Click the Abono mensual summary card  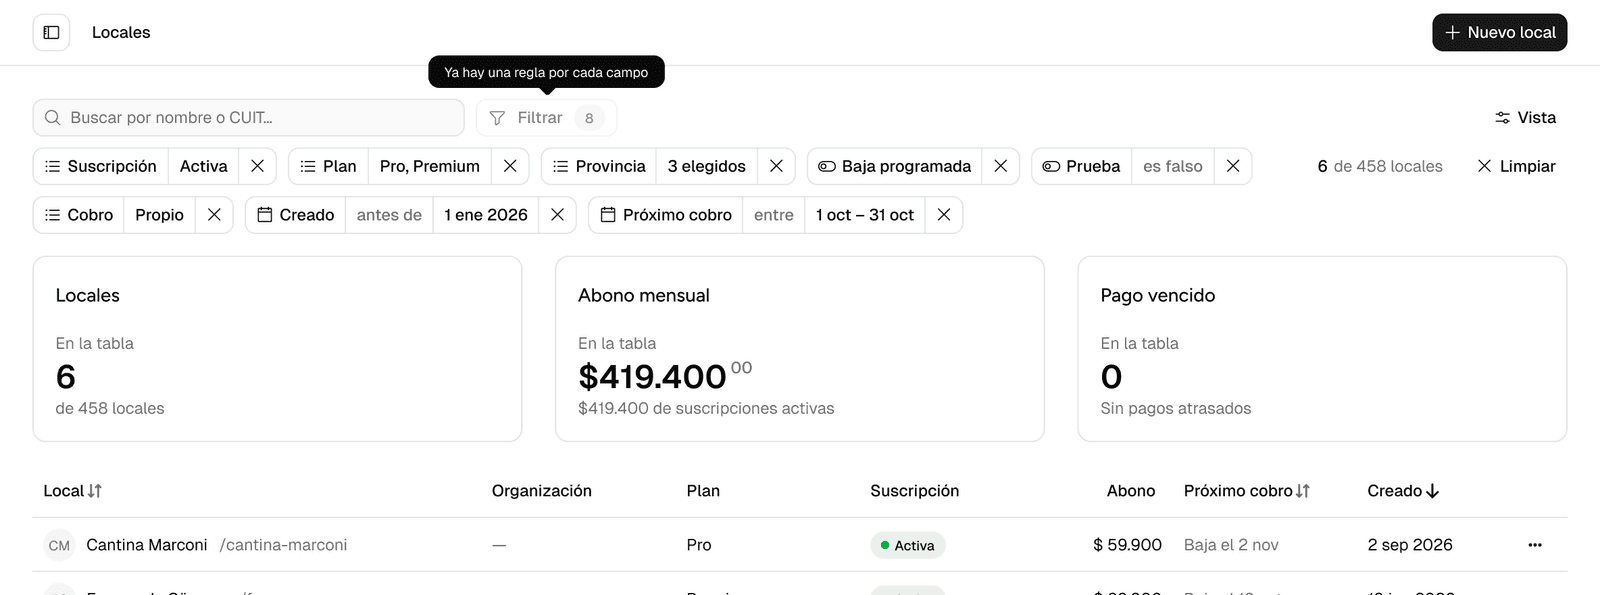pos(800,349)
